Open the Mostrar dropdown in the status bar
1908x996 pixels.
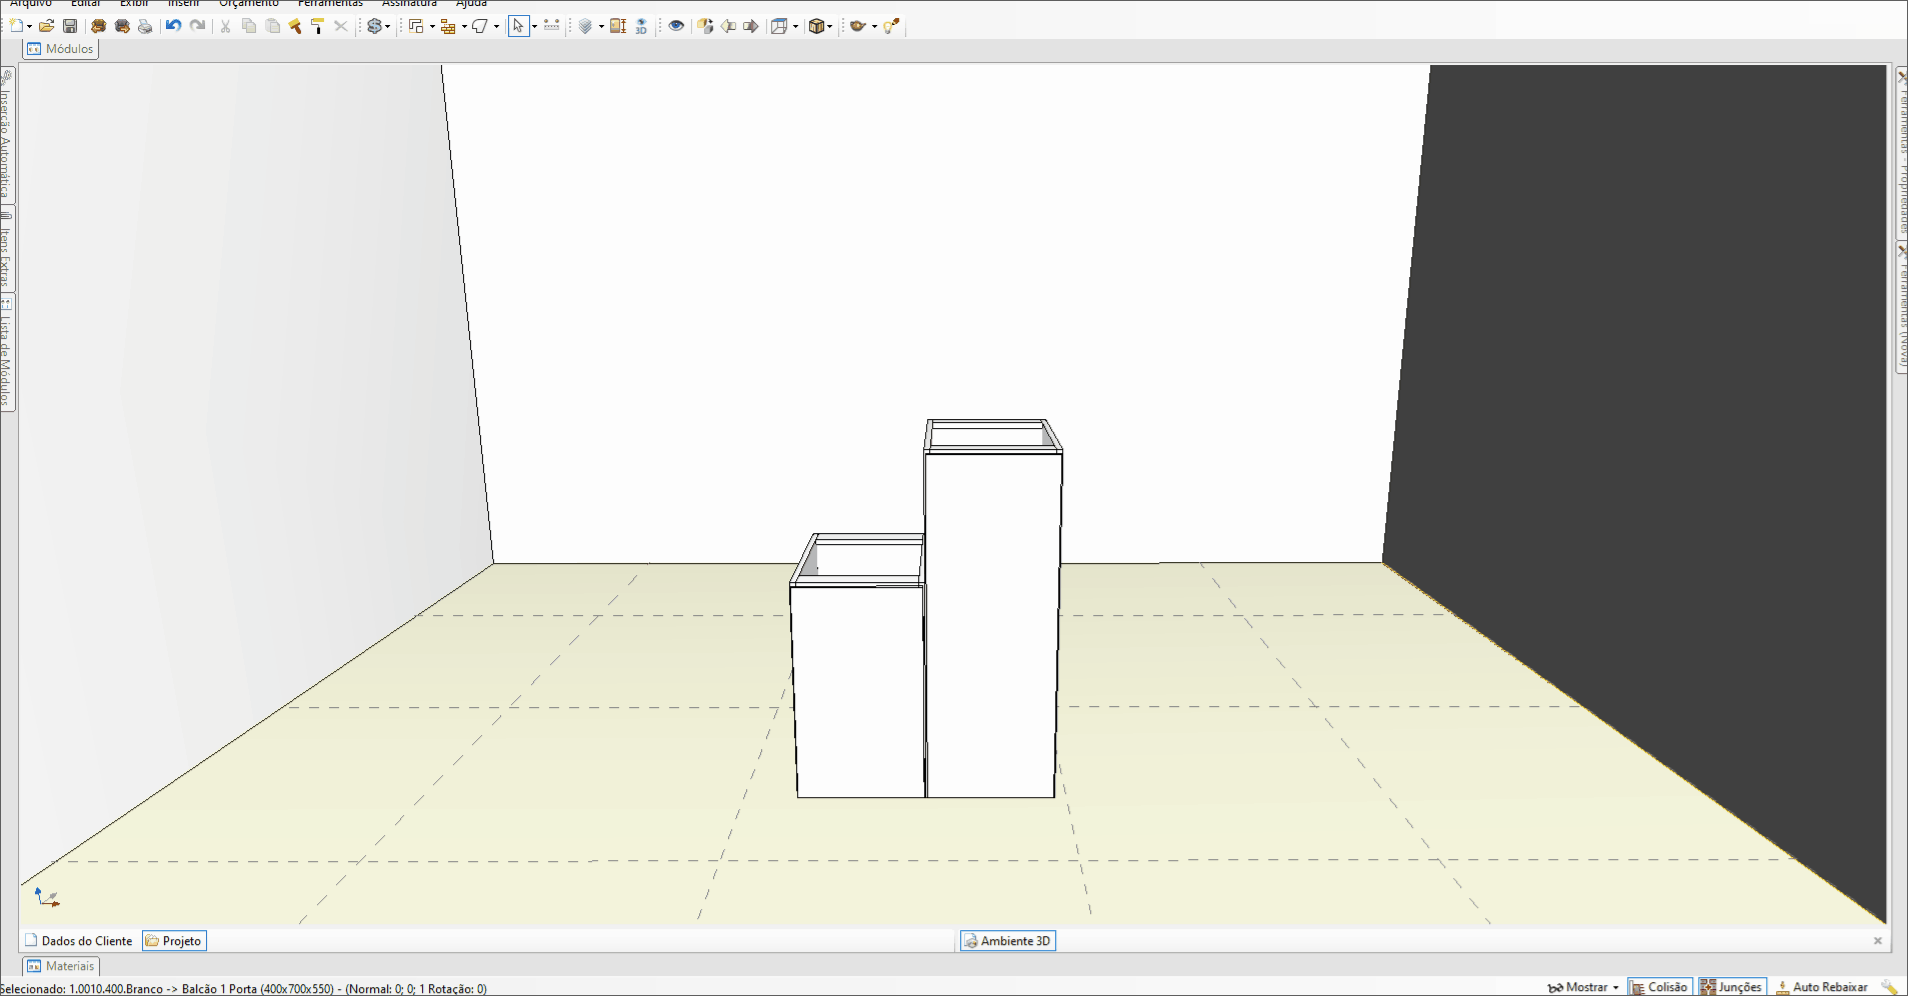(x=1583, y=987)
